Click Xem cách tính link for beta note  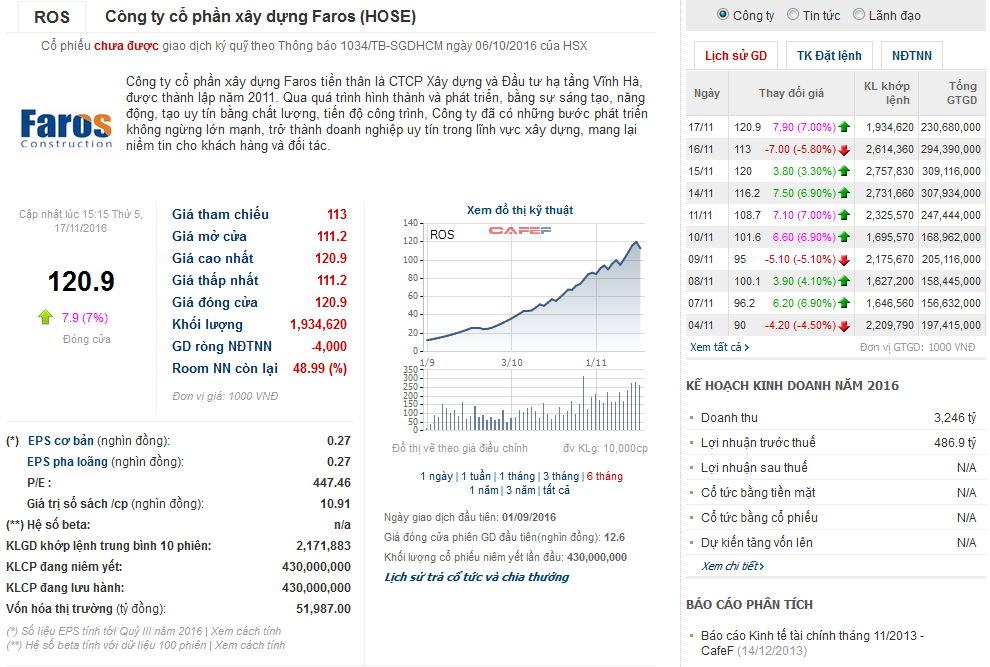(x=249, y=646)
